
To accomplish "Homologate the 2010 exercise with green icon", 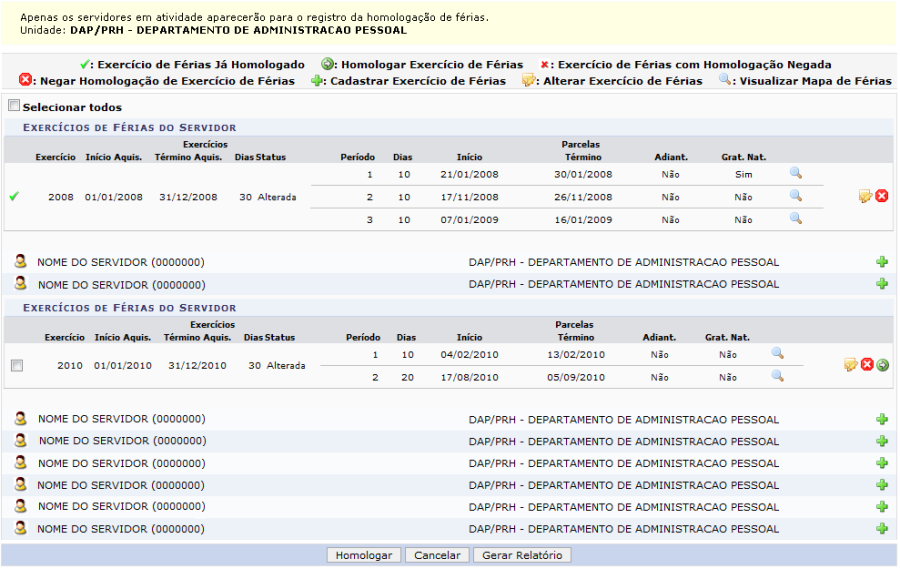I will [x=883, y=365].
